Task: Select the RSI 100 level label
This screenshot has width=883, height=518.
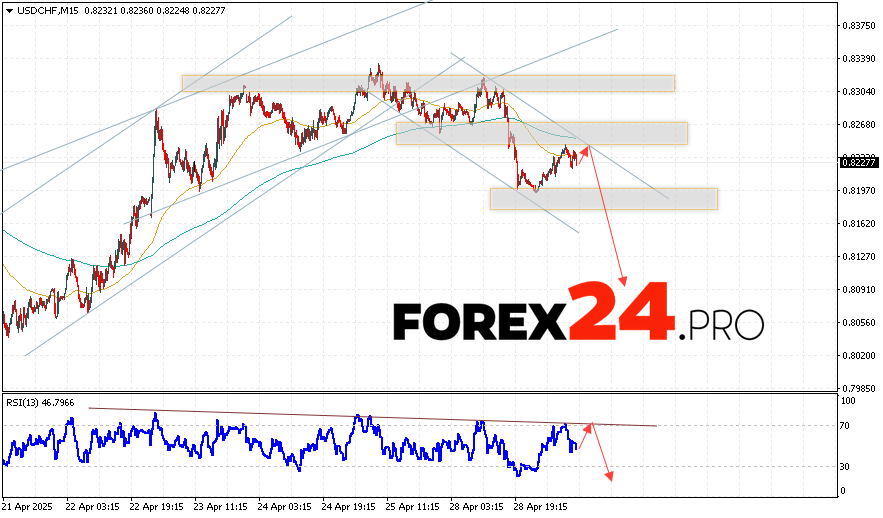Action: pos(848,401)
